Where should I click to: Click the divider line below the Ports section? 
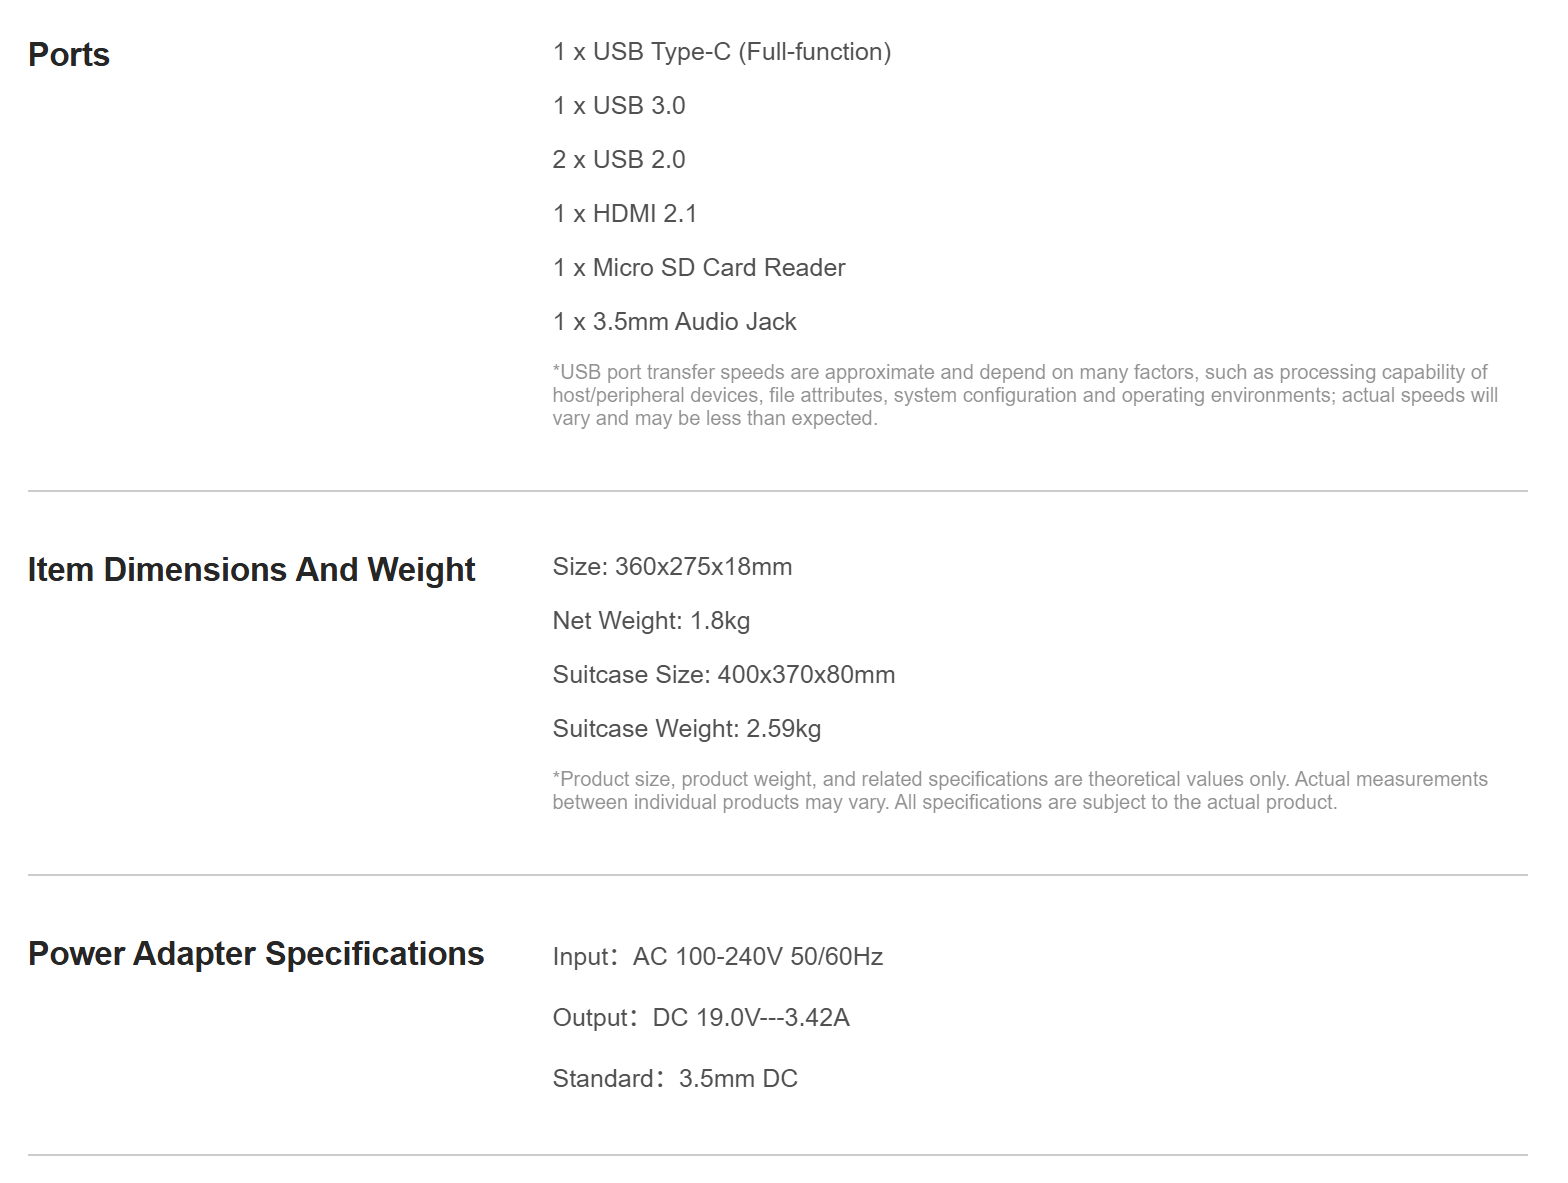(778, 491)
